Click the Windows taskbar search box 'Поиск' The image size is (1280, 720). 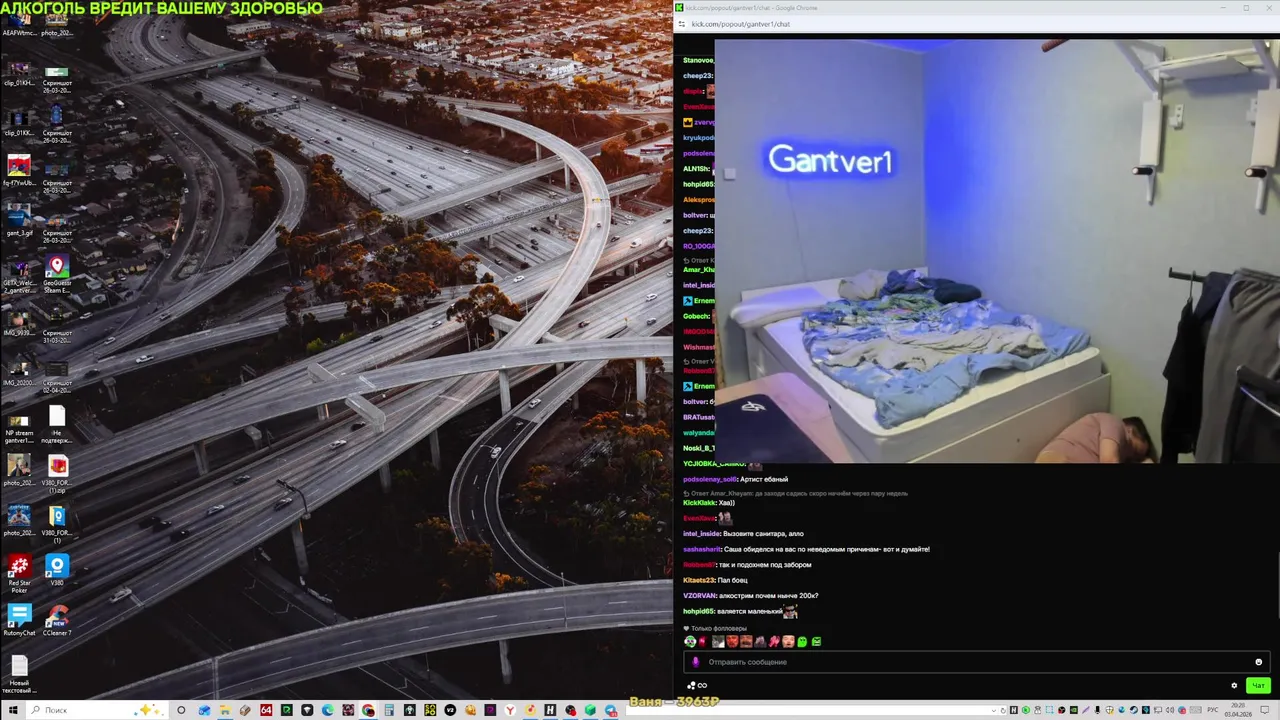click(95, 710)
